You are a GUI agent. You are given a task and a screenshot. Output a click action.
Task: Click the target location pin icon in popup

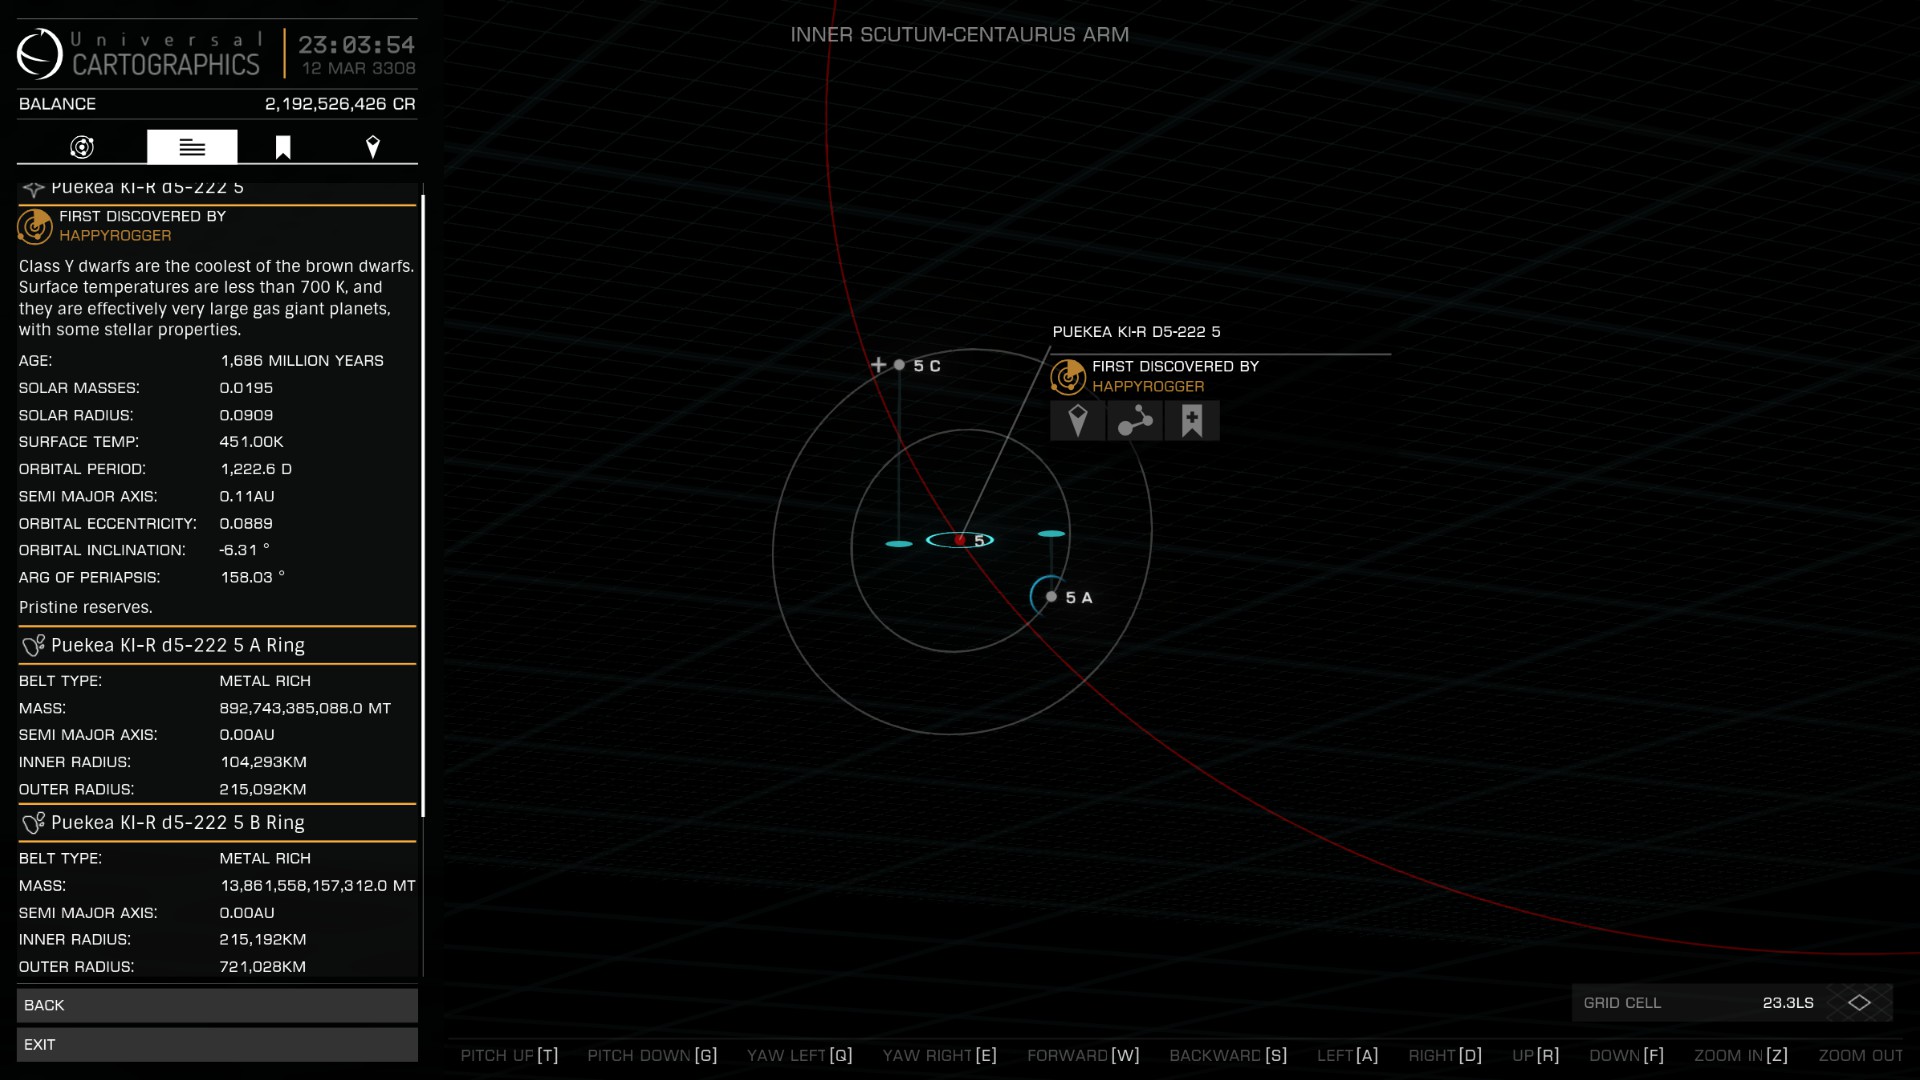[x=1077, y=421]
